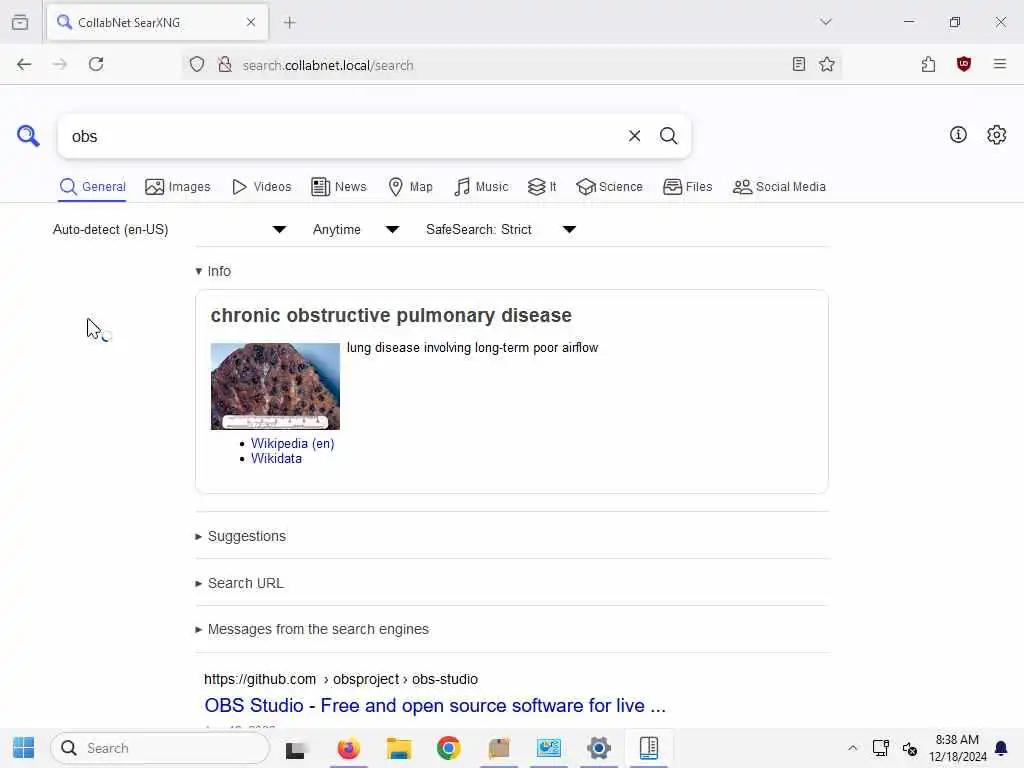
Task: Expand the Suggestions section
Action: tap(240, 536)
